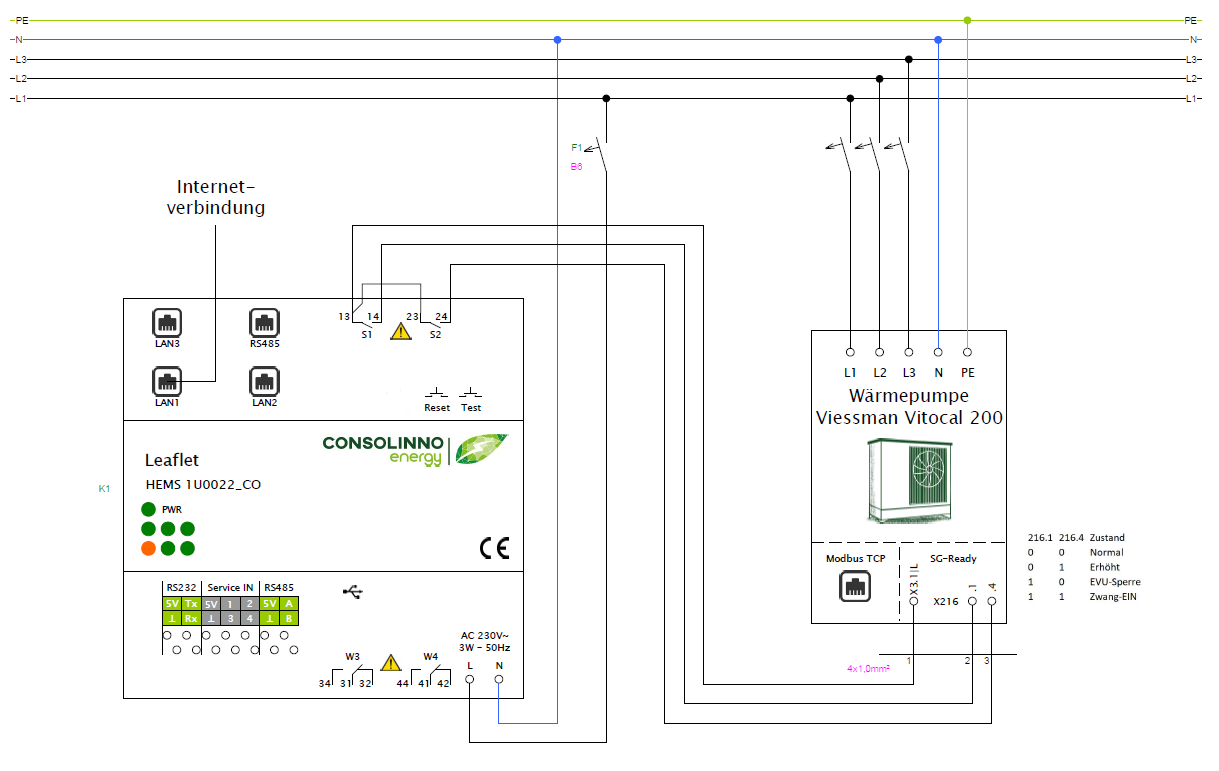Select the CE certification mark
The width and height of the screenshot is (1219, 771).
pyautogui.click(x=494, y=548)
